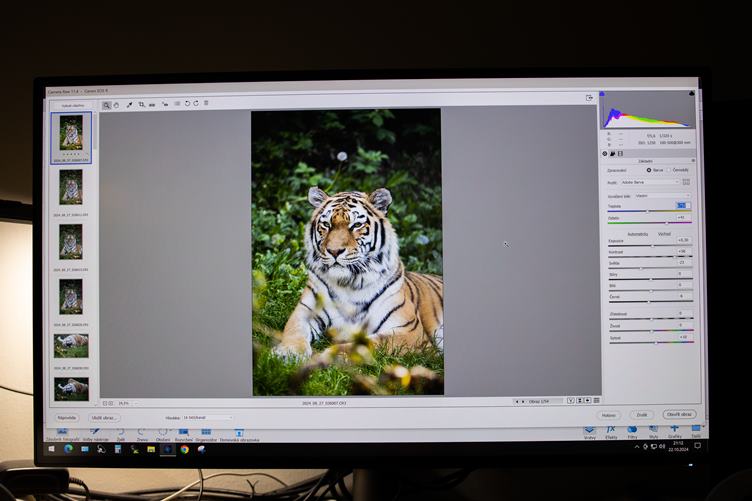752x501 pixels.
Task: Click the Zřetelnost clarity slider
Action: pyautogui.click(x=651, y=318)
